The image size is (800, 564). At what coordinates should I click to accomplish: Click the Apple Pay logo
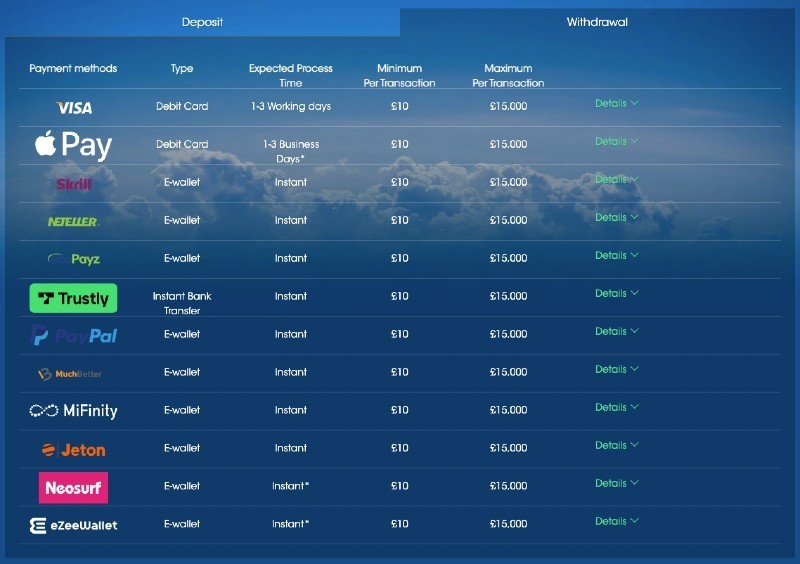(73, 145)
